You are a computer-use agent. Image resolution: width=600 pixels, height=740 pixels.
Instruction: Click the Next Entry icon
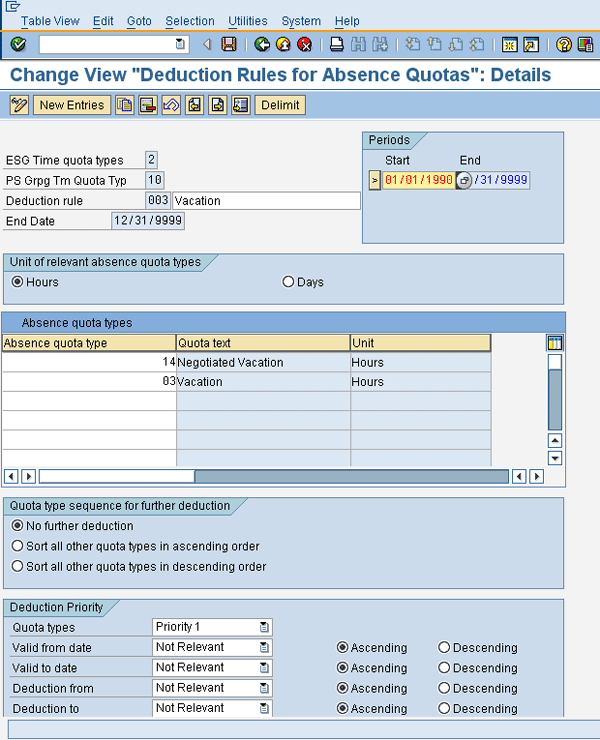[x=218, y=105]
